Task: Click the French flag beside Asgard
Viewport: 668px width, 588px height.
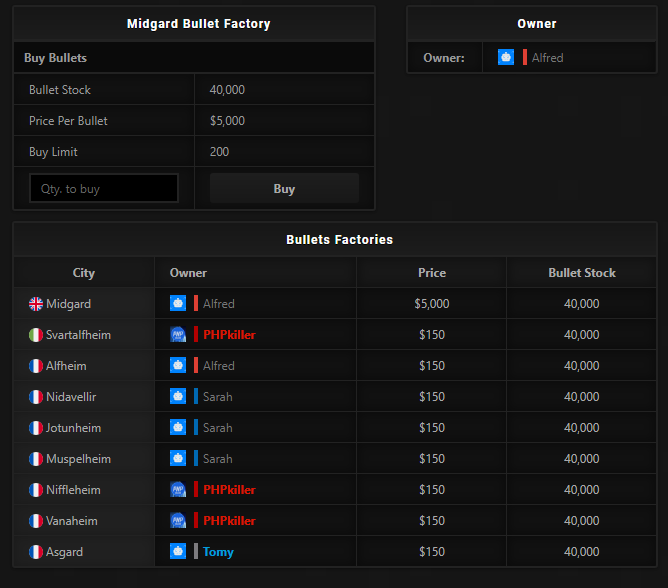Action: (x=36, y=552)
